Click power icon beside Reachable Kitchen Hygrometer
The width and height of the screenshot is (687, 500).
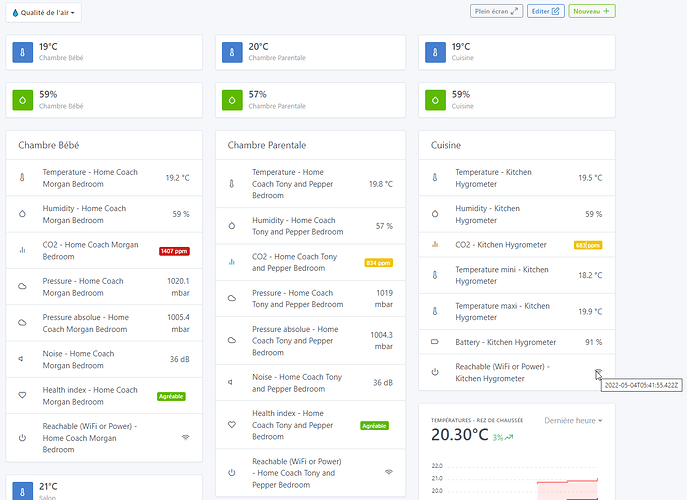coord(435,372)
